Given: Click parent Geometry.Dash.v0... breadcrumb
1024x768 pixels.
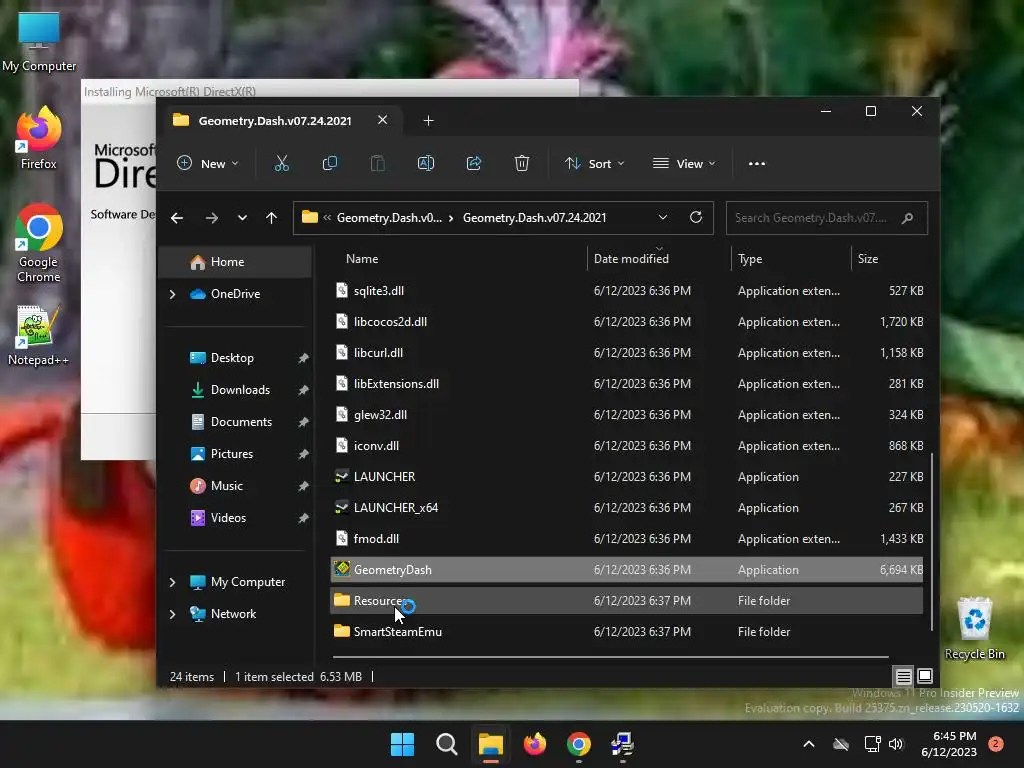Looking at the screenshot, I should point(389,217).
